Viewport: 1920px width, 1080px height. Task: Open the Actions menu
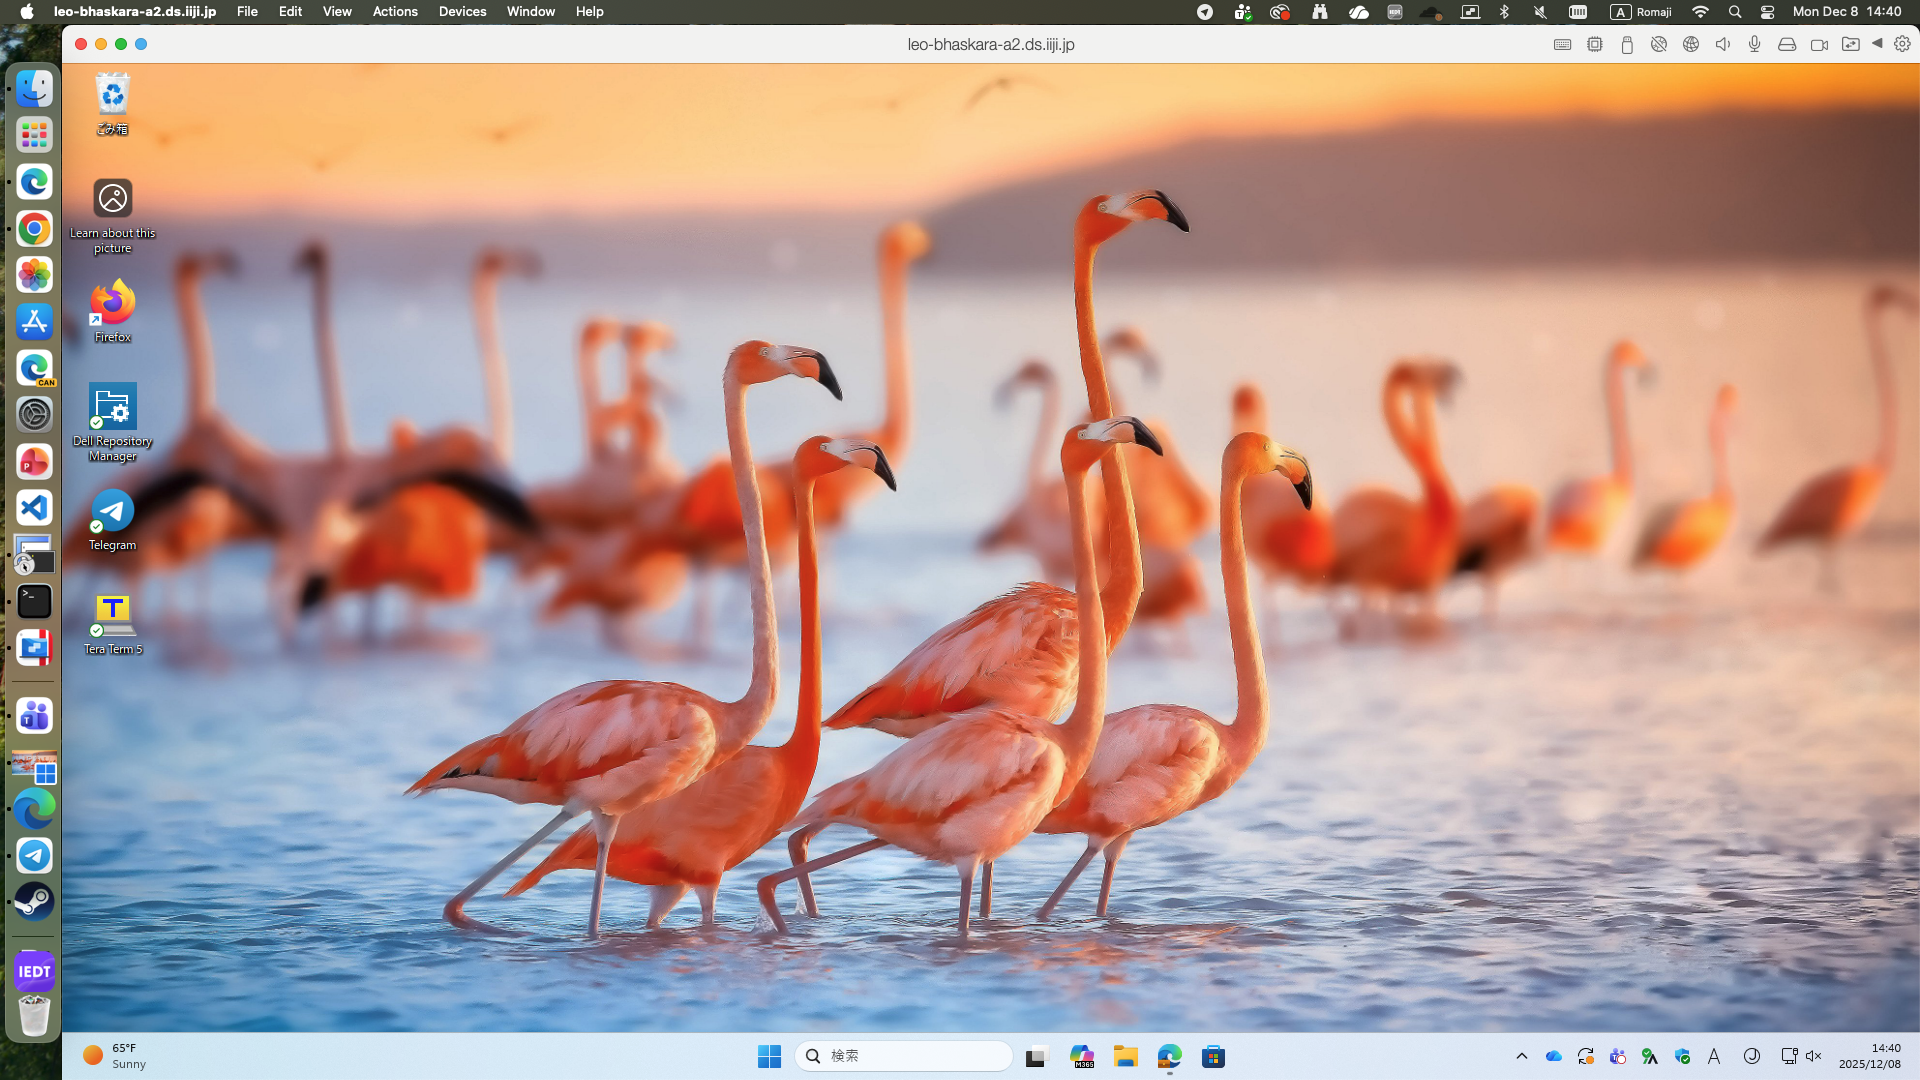tap(395, 12)
